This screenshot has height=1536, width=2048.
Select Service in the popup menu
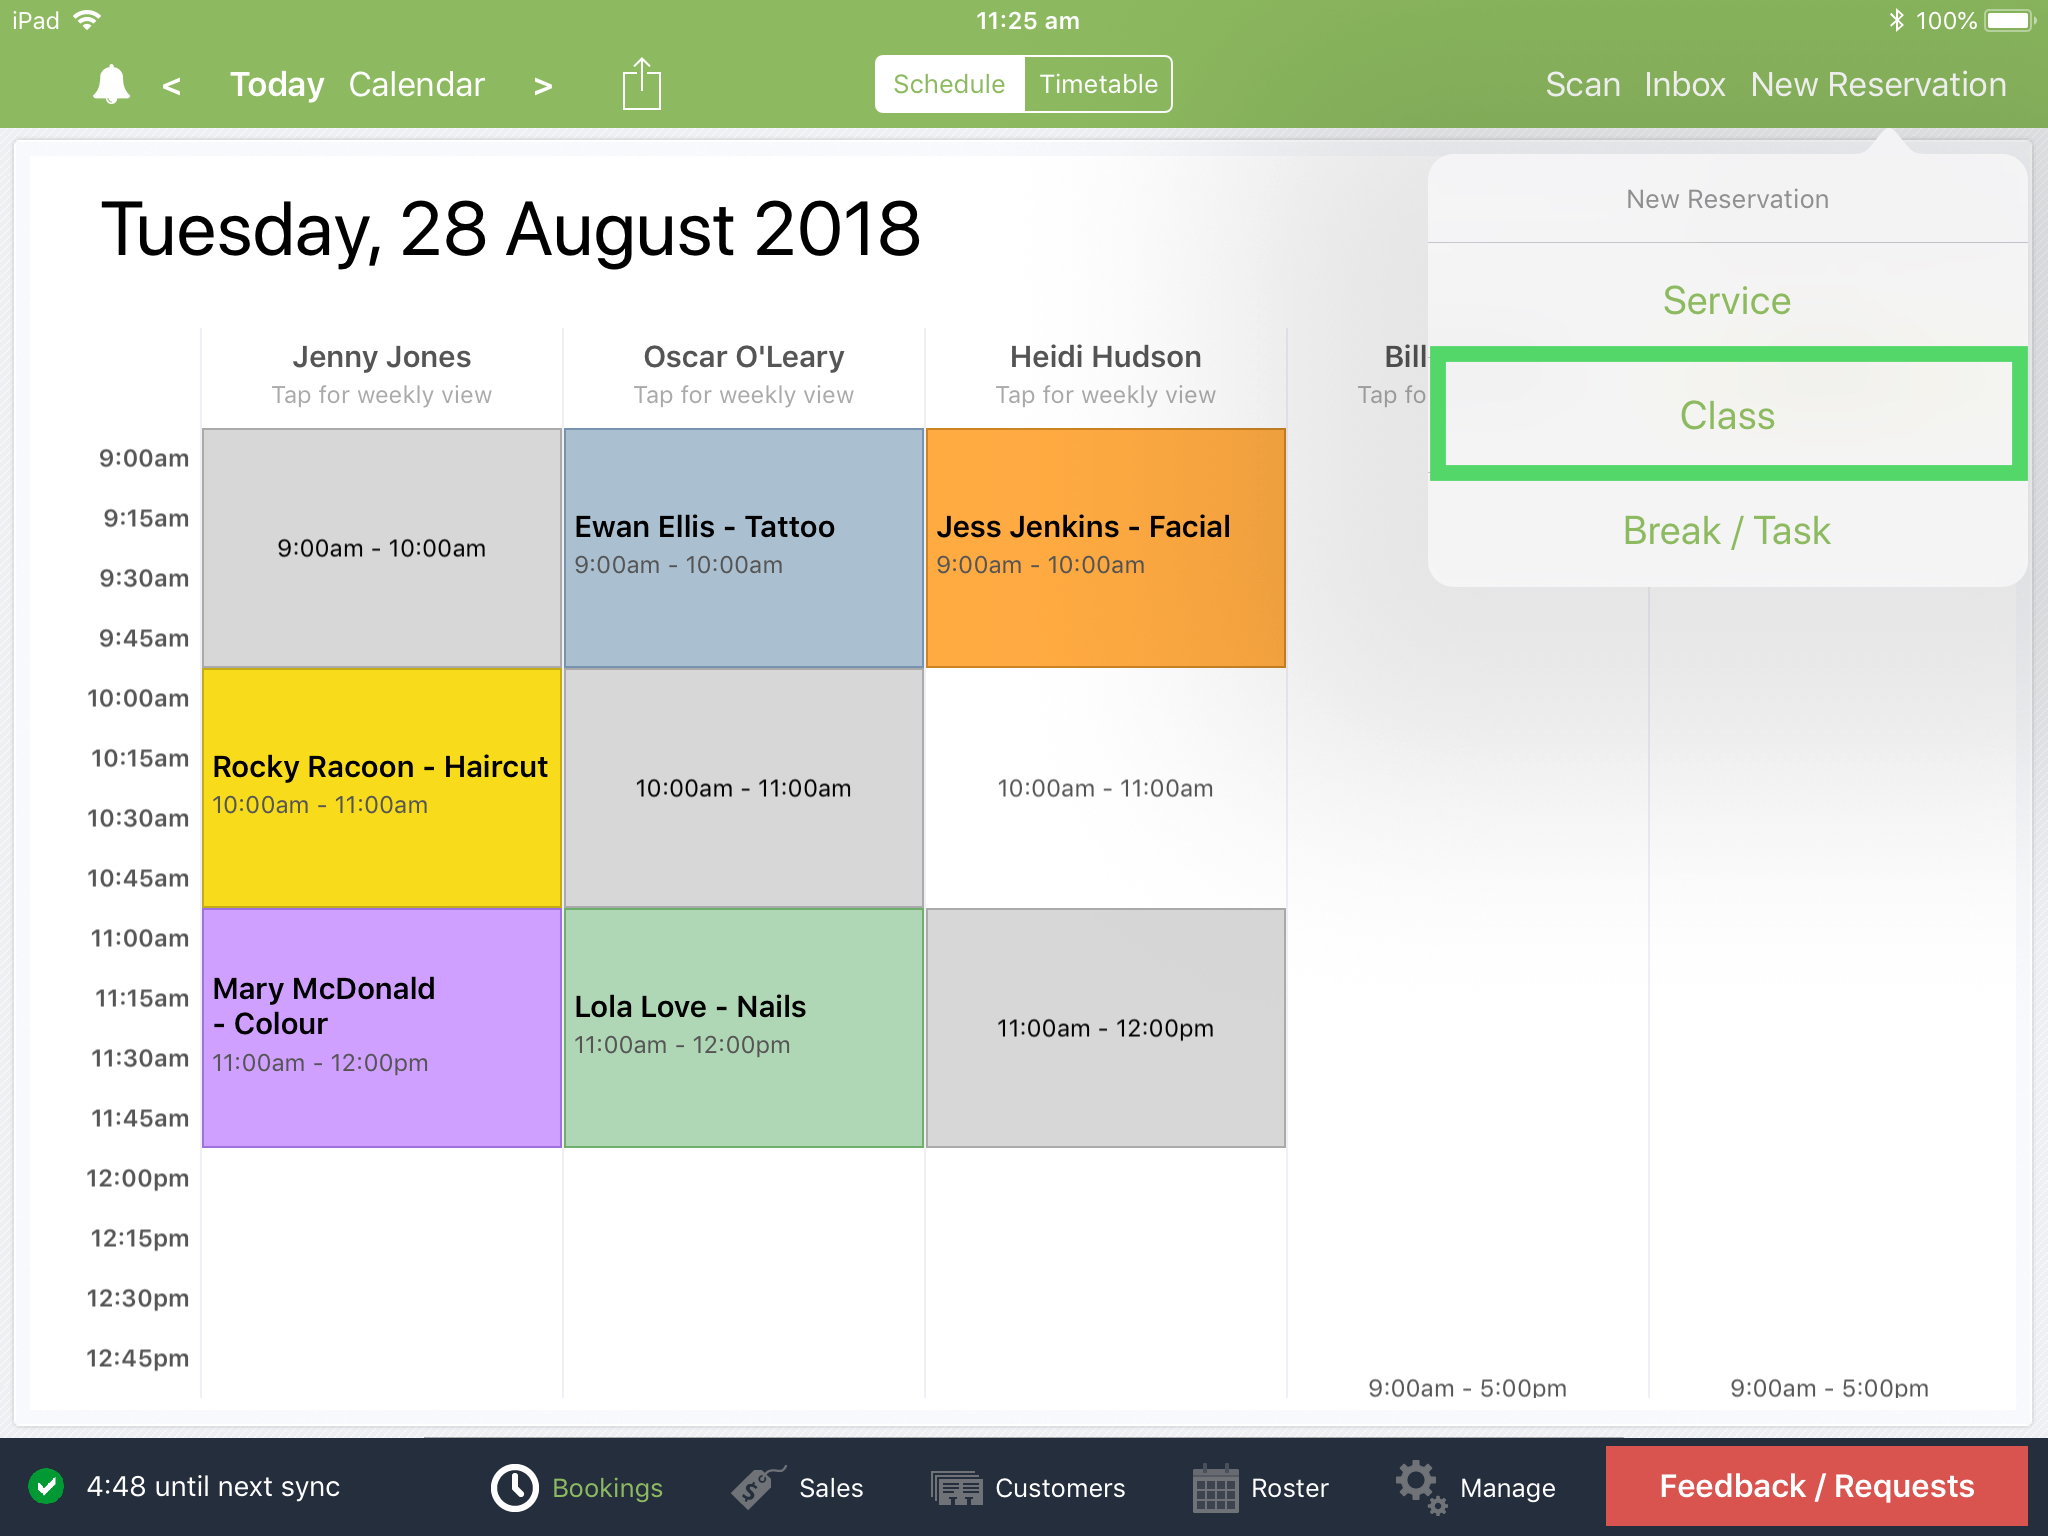(1727, 300)
